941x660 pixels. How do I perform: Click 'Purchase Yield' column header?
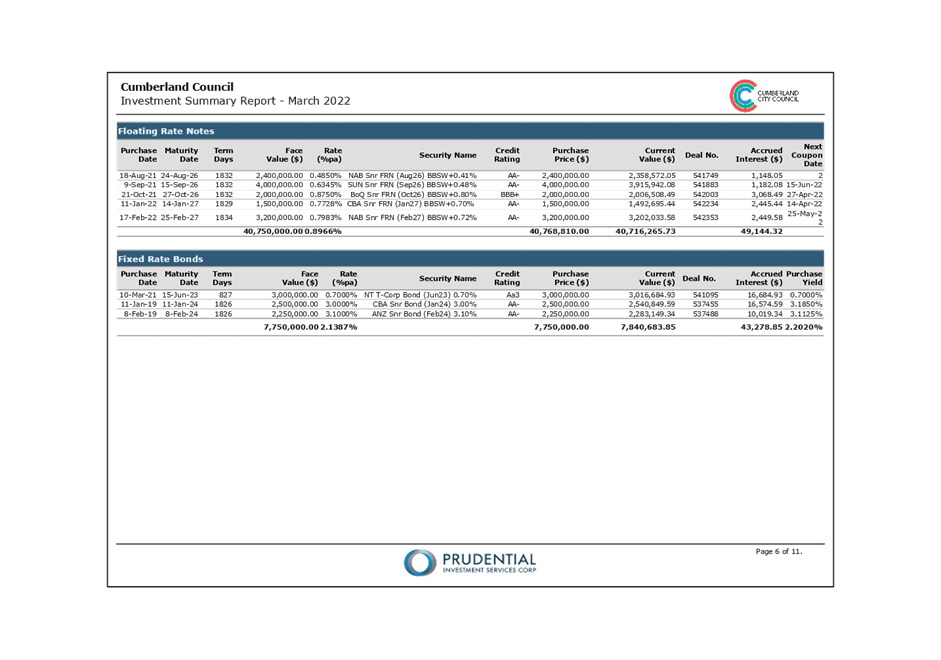click(804, 278)
